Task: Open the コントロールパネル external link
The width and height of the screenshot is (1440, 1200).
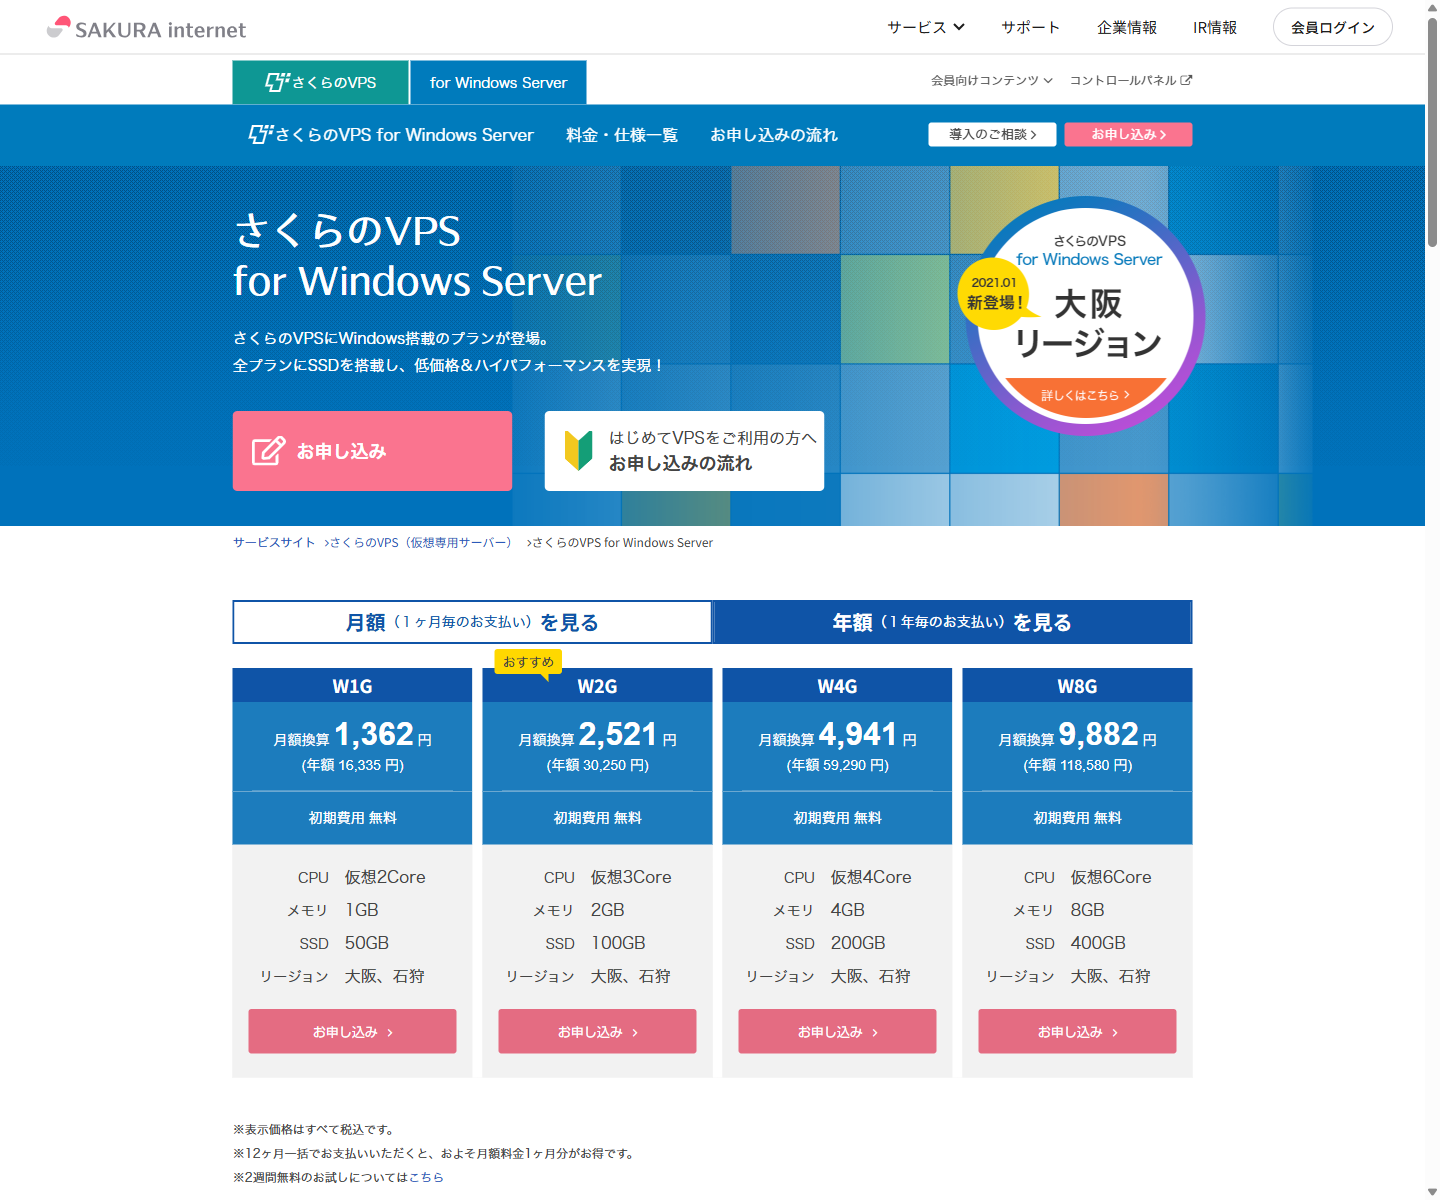Action: coord(1130,80)
